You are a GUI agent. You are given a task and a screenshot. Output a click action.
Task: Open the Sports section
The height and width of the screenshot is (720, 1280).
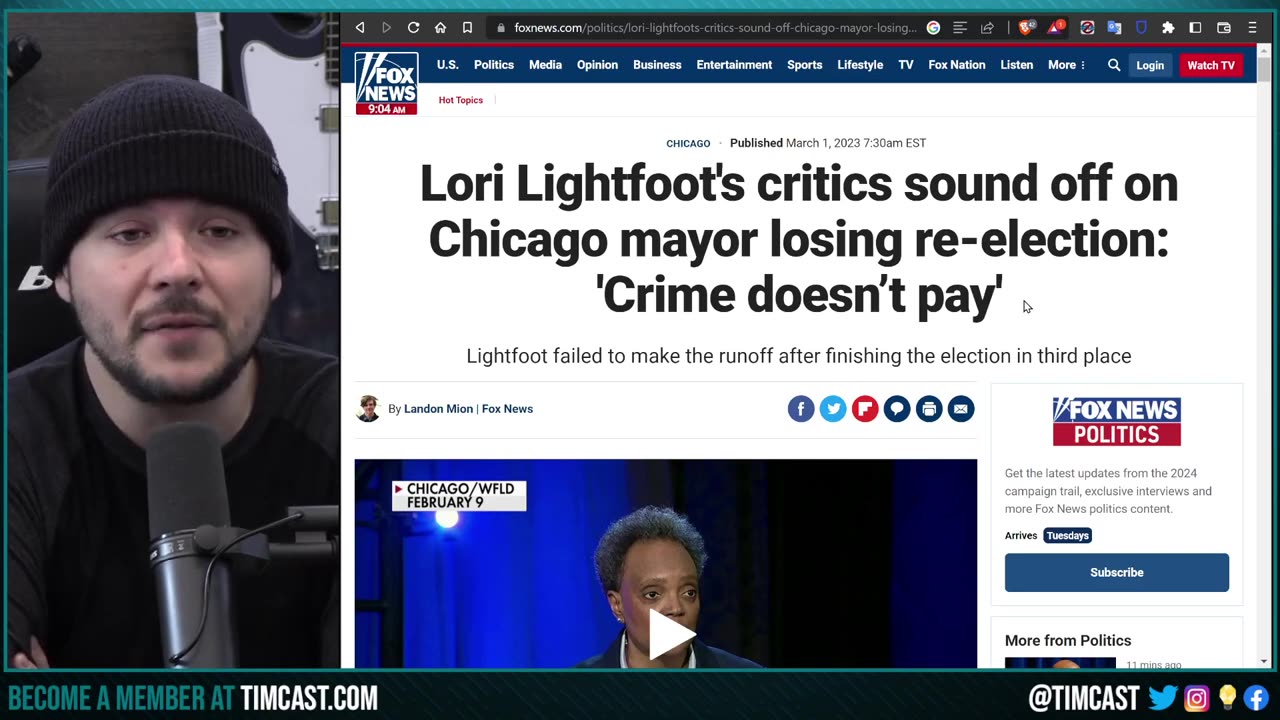point(804,65)
